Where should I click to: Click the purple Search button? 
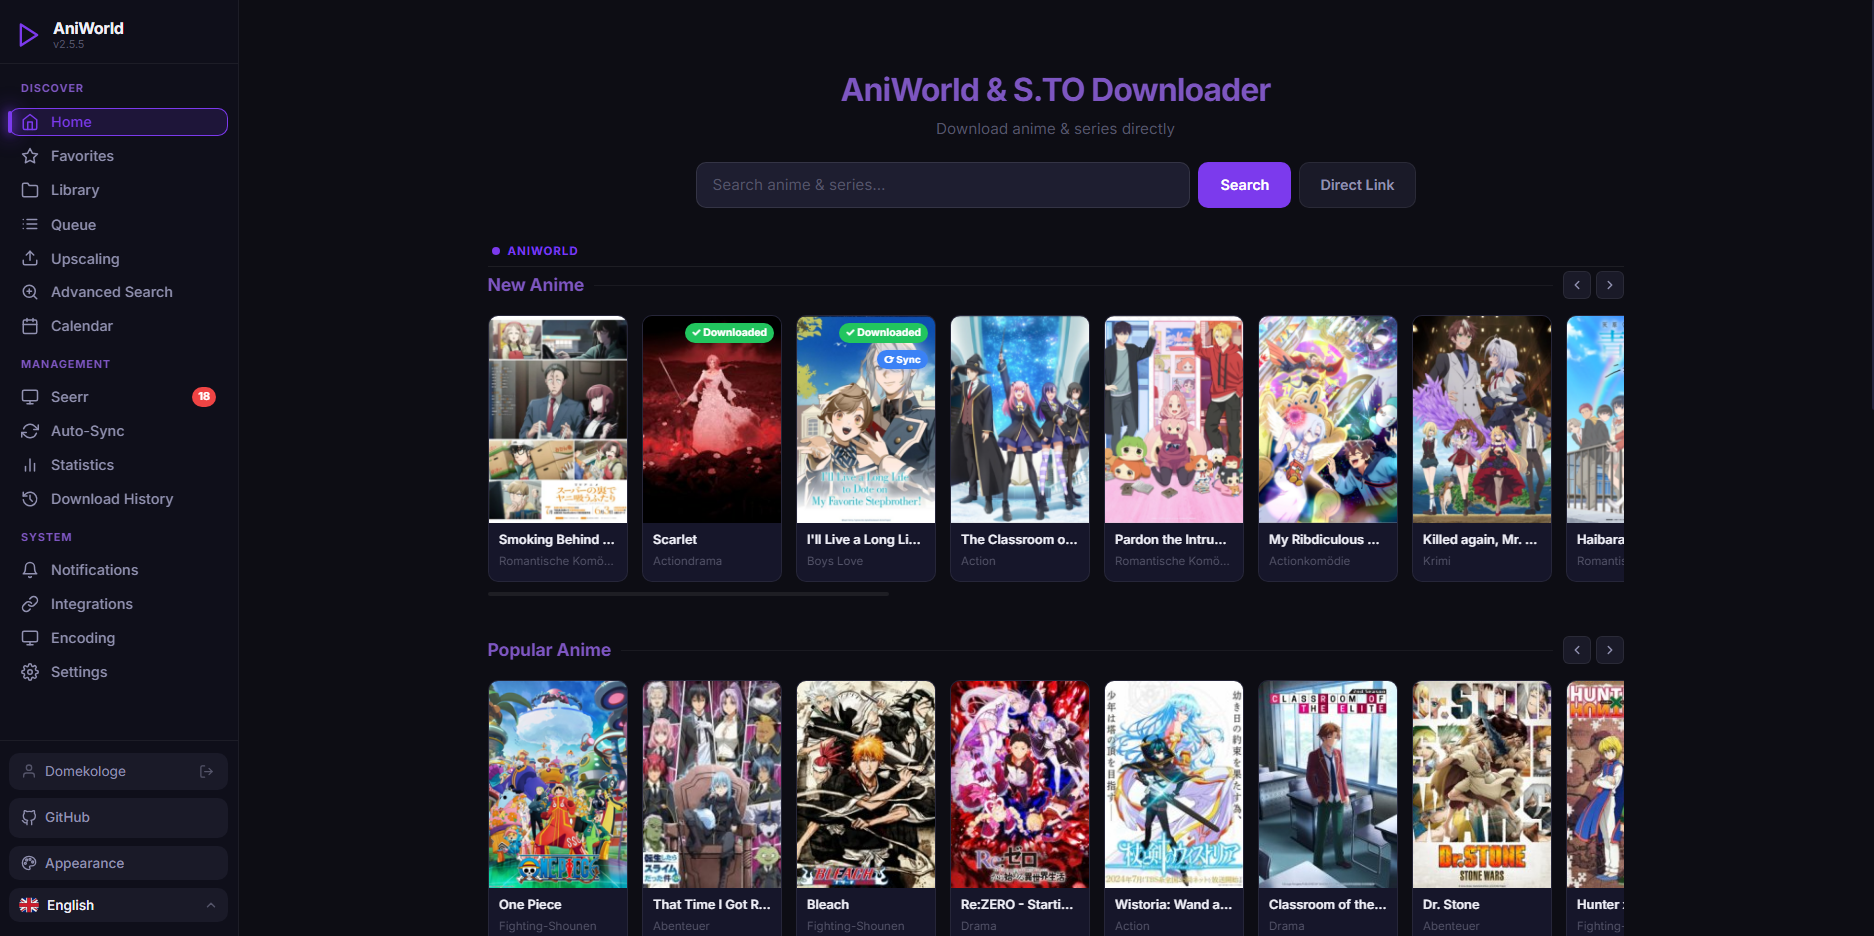(x=1244, y=185)
